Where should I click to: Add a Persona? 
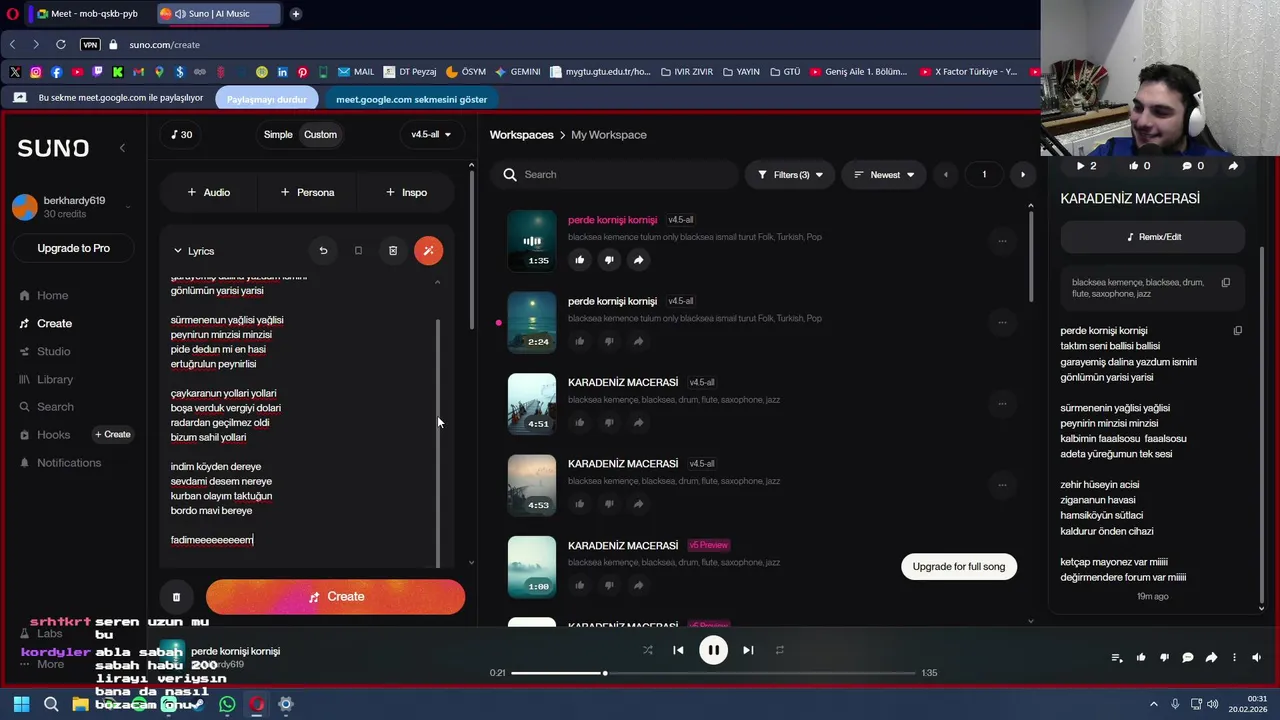pos(307,192)
